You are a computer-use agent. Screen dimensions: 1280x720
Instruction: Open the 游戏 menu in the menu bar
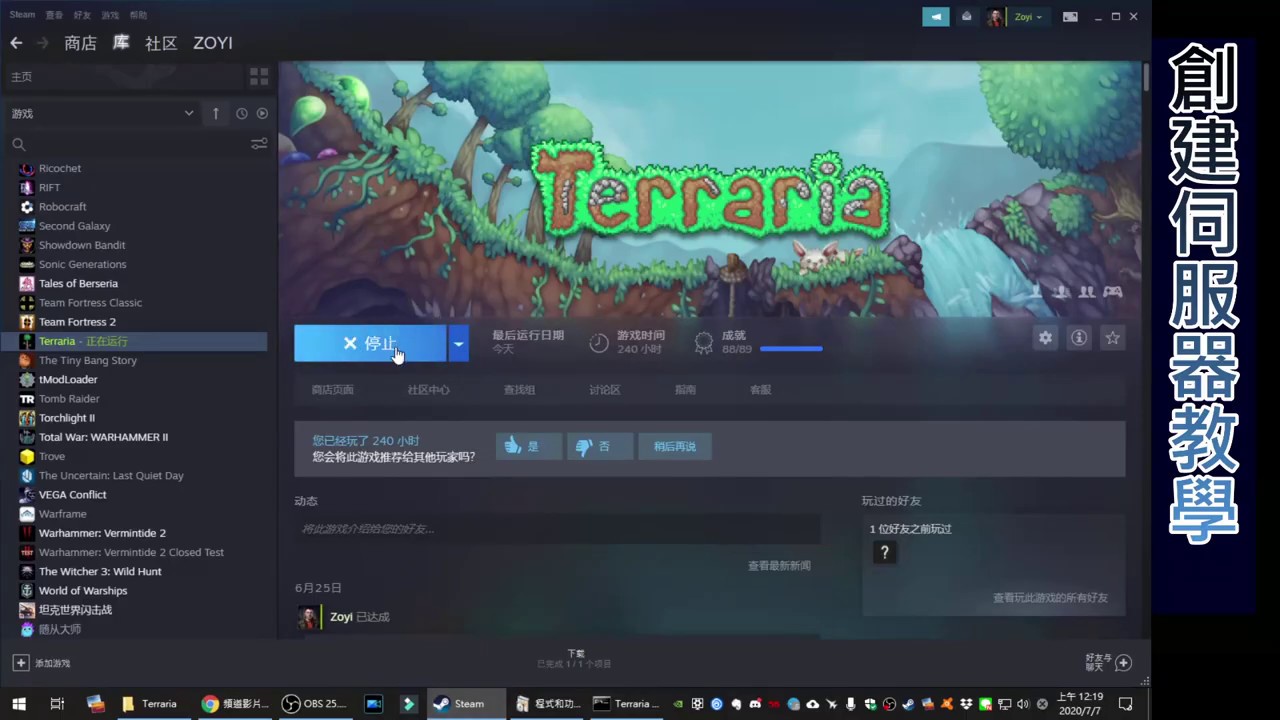tap(110, 15)
